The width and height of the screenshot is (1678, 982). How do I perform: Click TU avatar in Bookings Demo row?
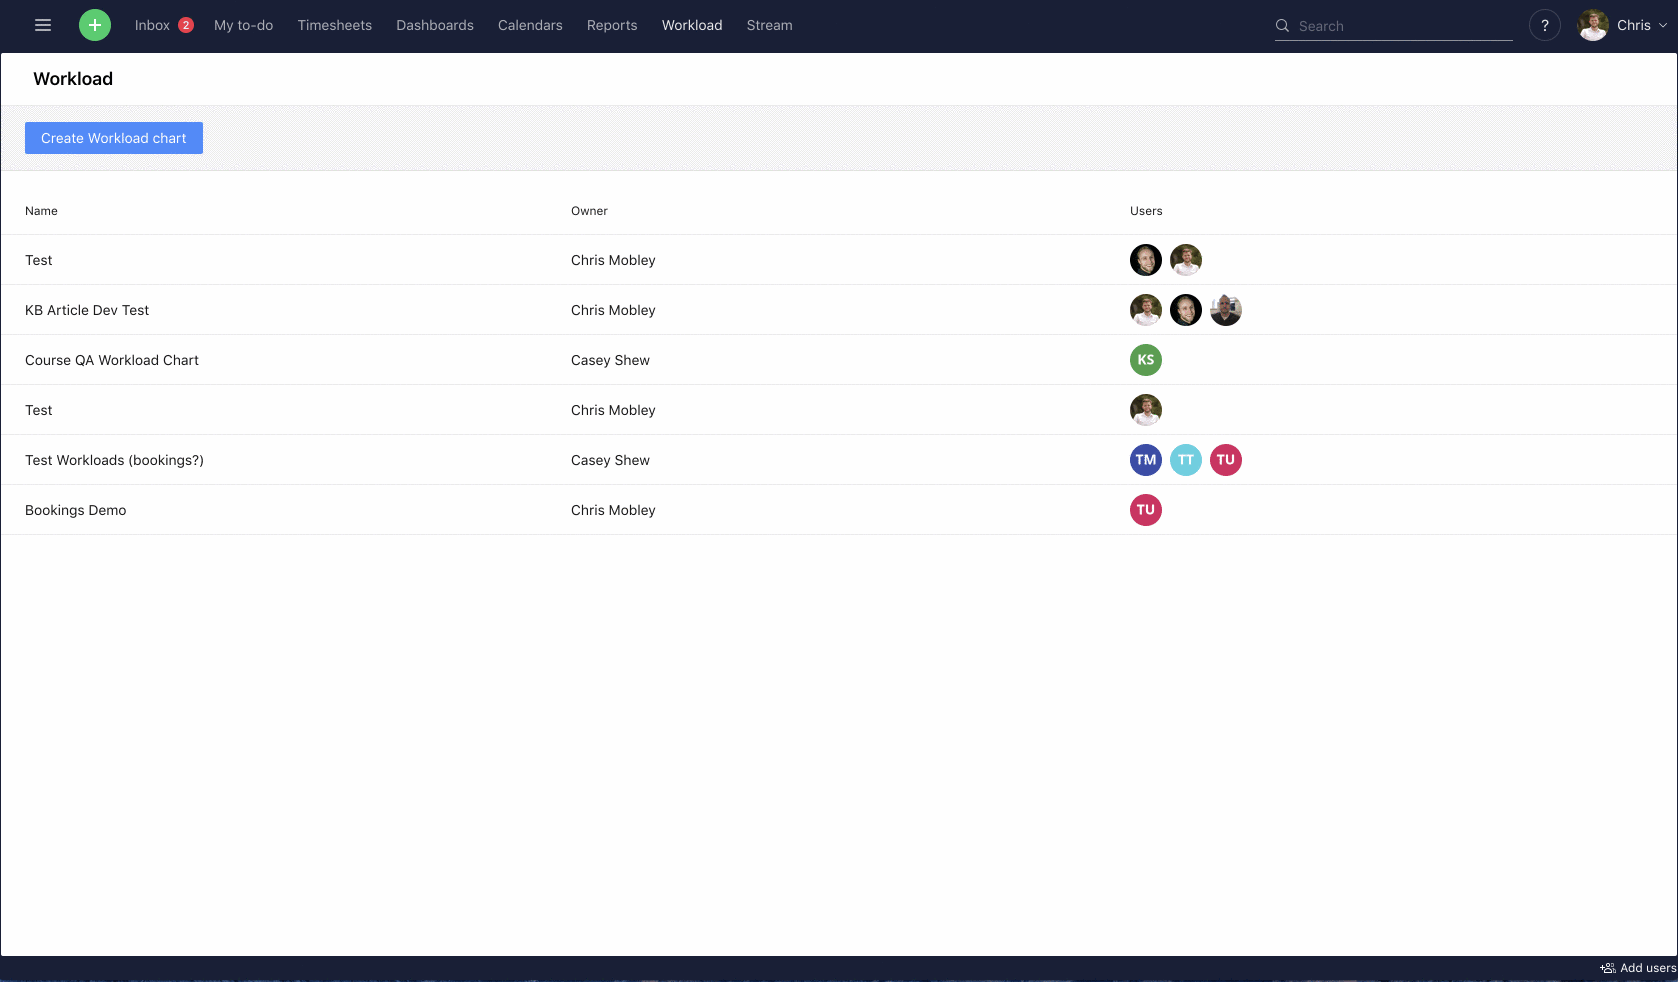click(1146, 510)
